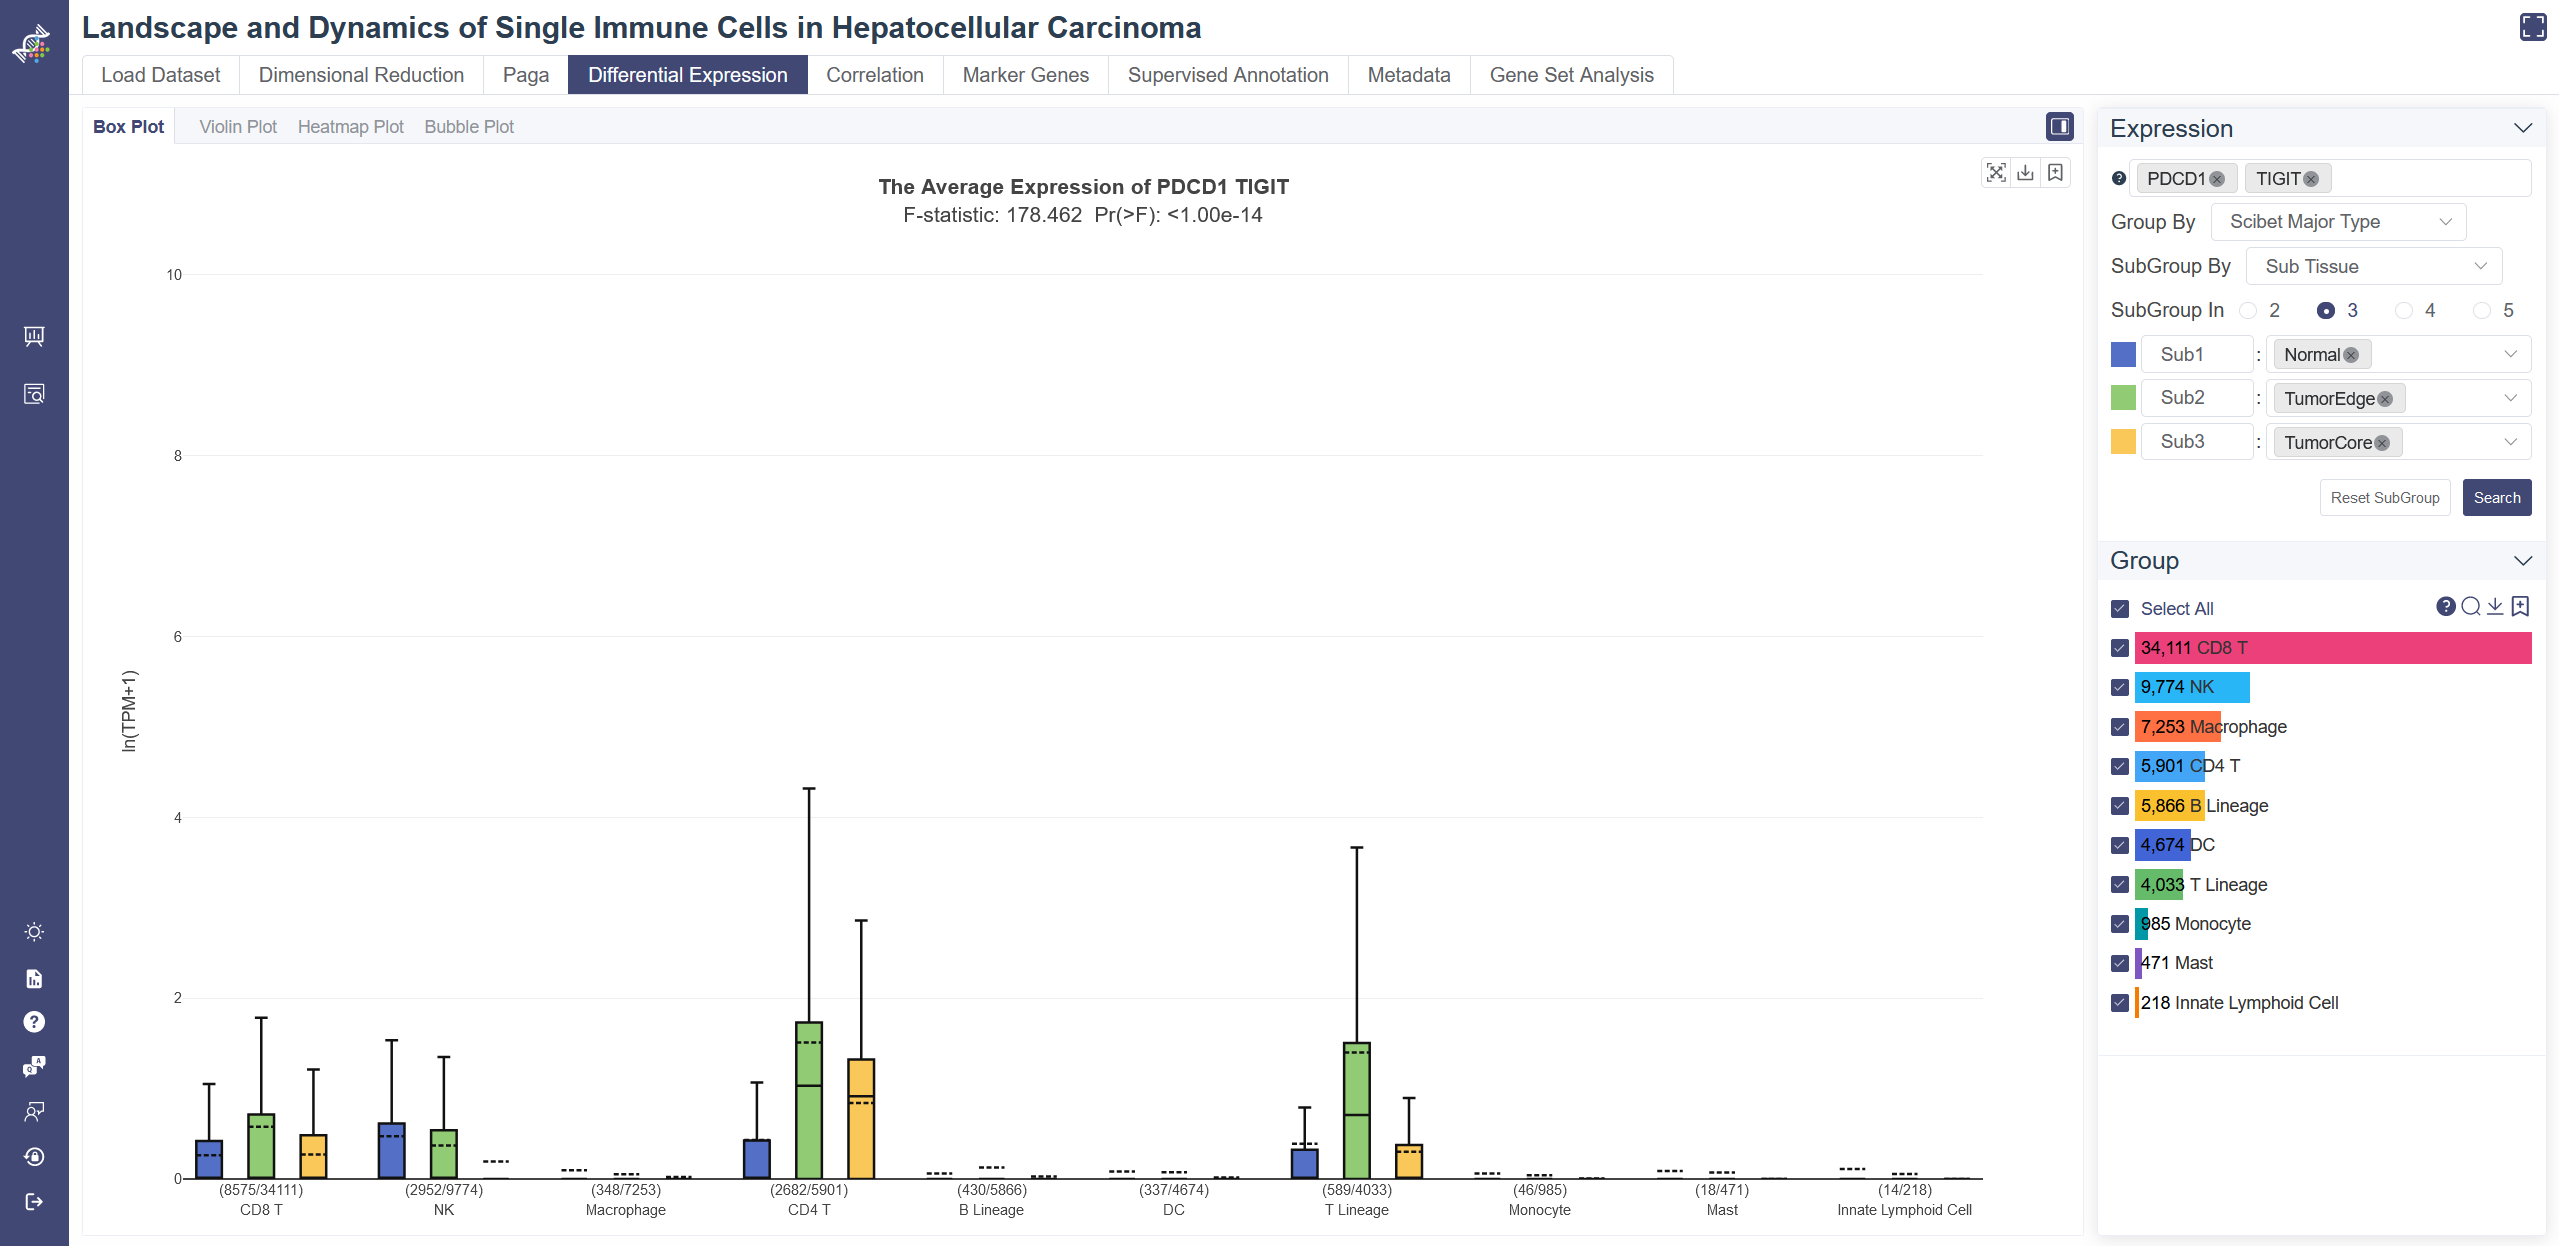Select SubGroup In option 4
Image resolution: width=2559 pixels, height=1246 pixels.
[x=2403, y=311]
